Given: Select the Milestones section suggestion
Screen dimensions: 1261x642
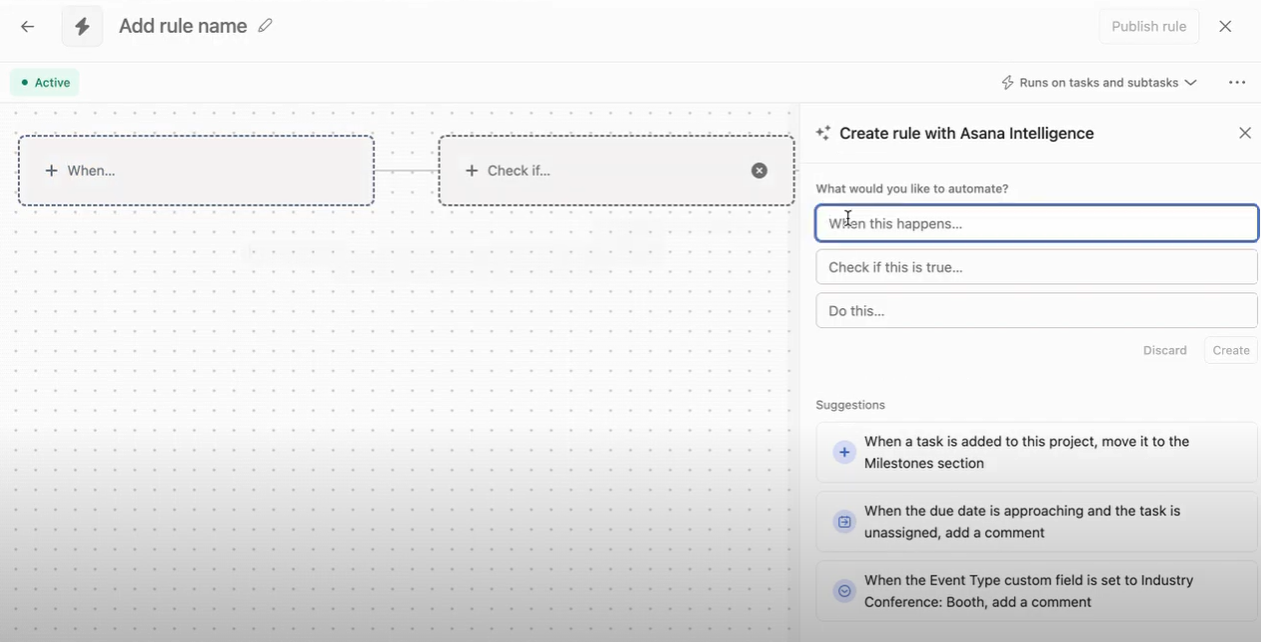Looking at the screenshot, I should pyautogui.click(x=1036, y=452).
